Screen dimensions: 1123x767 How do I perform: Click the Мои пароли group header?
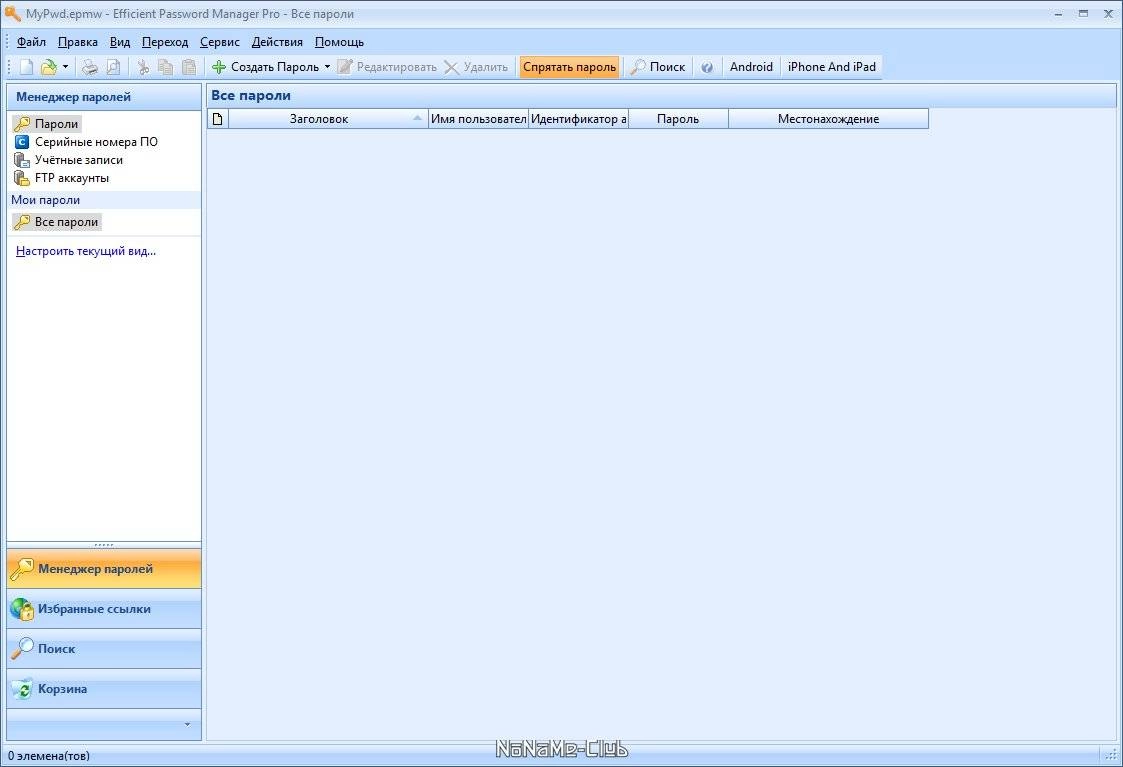click(104, 200)
